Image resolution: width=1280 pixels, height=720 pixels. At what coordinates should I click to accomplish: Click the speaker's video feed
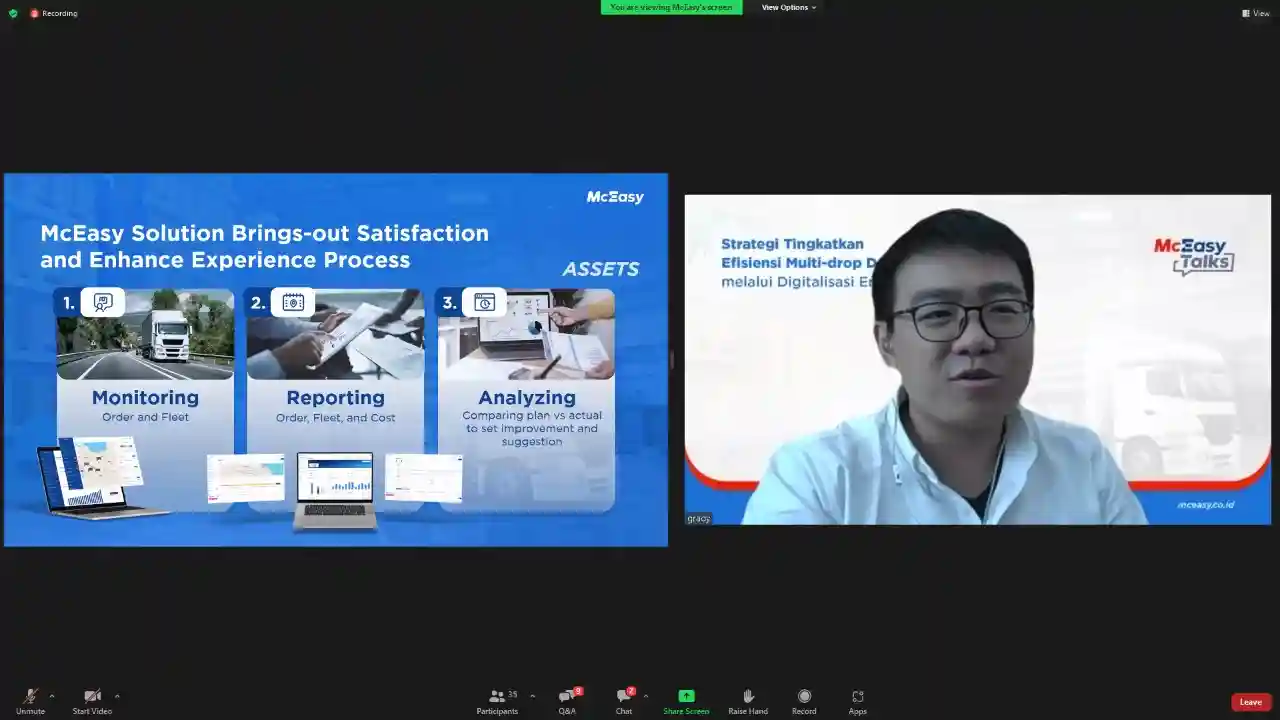977,359
